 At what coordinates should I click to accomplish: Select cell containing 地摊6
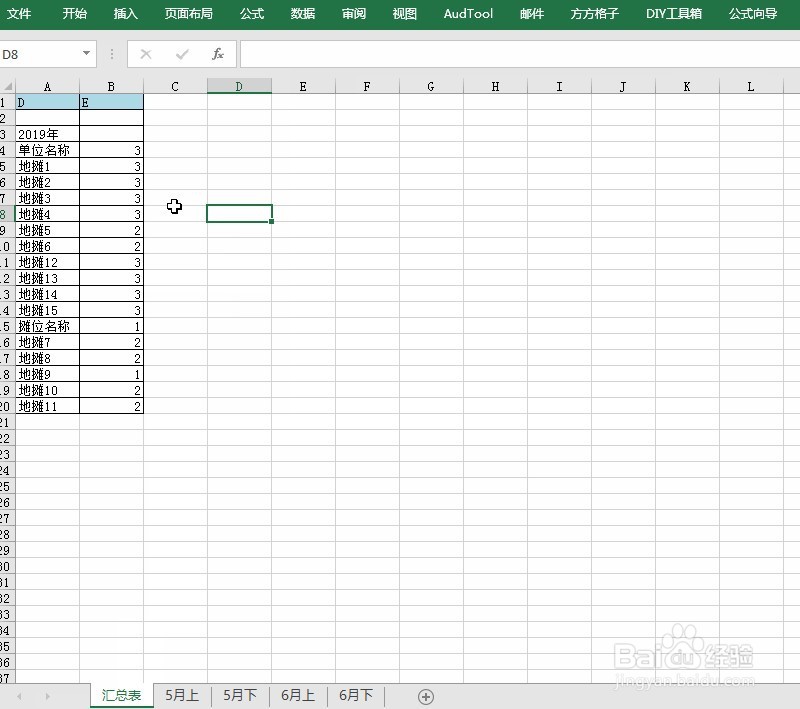coord(47,246)
